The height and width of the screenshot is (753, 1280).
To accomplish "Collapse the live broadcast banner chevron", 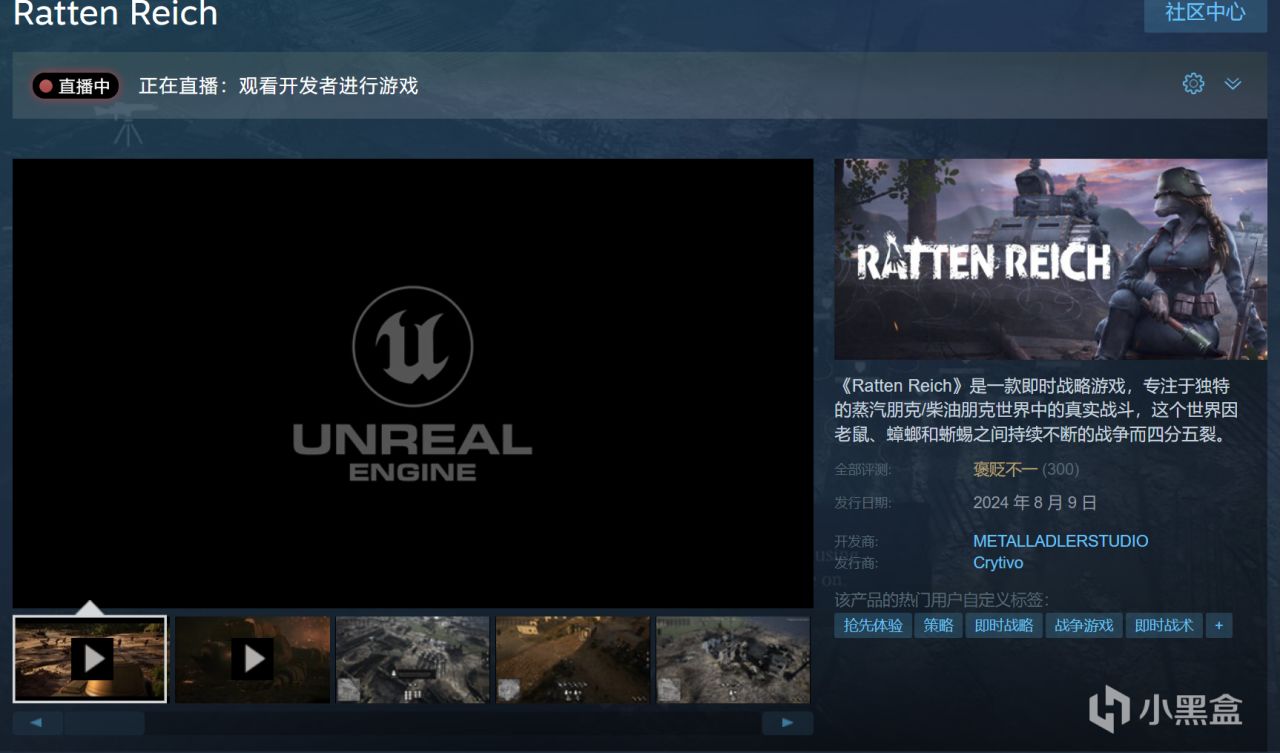I will click(1233, 84).
